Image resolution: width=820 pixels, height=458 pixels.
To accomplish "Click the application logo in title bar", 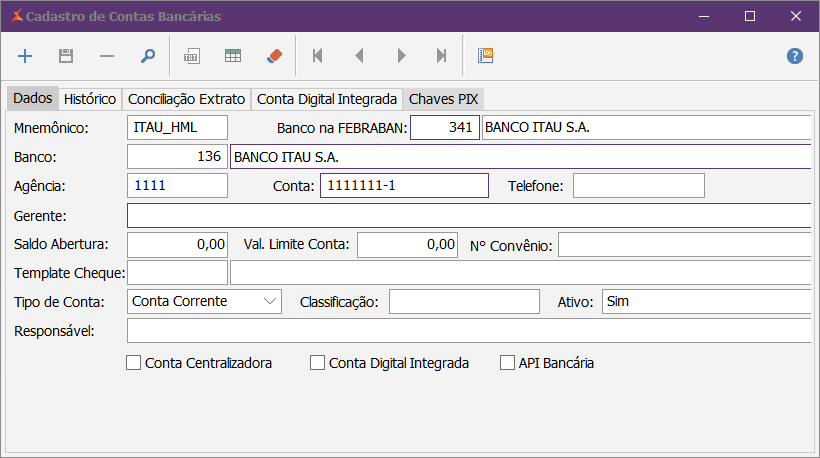I will [x=17, y=16].
